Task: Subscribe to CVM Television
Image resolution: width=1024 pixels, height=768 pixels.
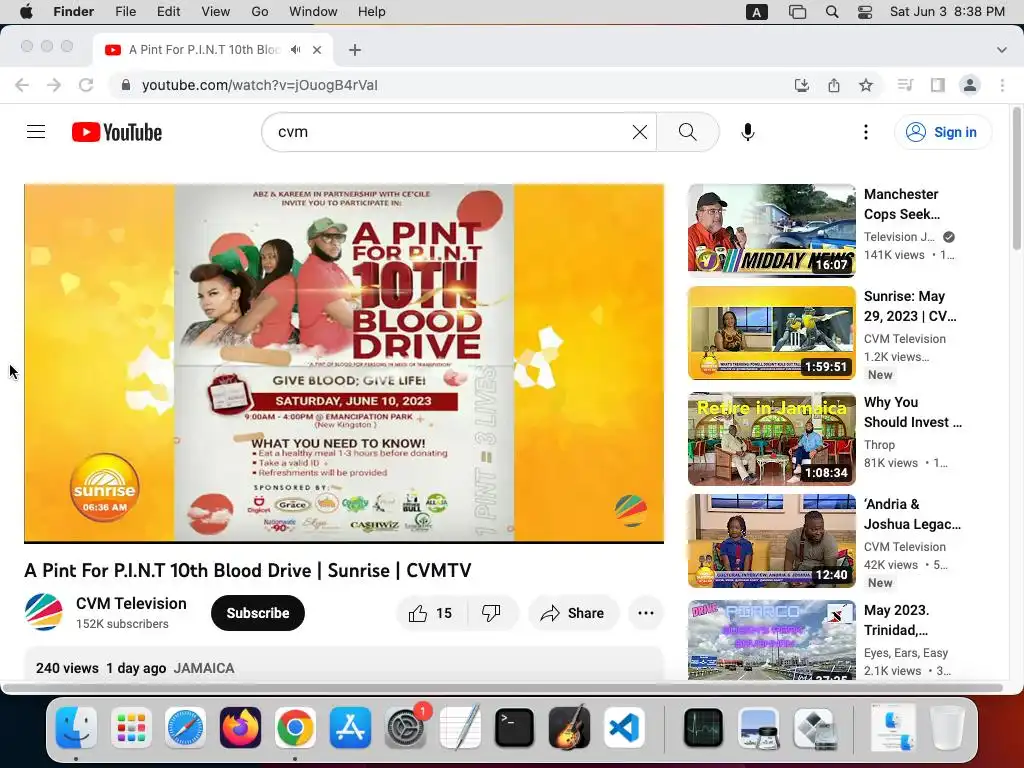Action: click(x=258, y=613)
